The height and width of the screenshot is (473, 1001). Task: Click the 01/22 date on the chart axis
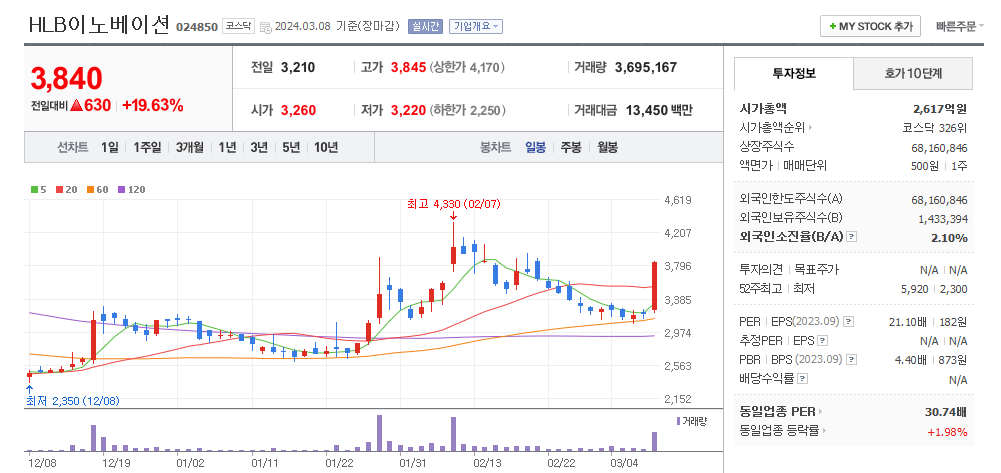339,462
